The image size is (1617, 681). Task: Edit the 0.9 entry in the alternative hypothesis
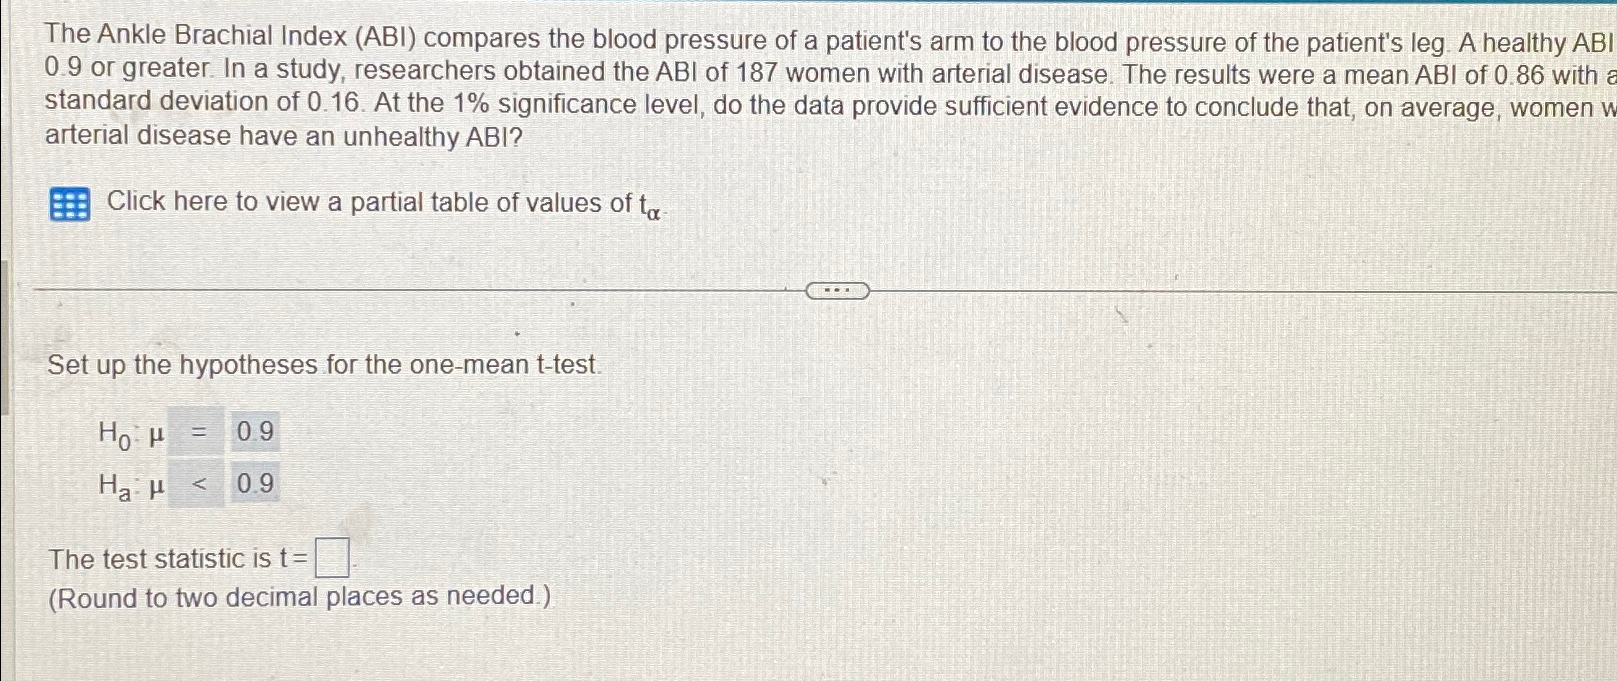point(253,485)
